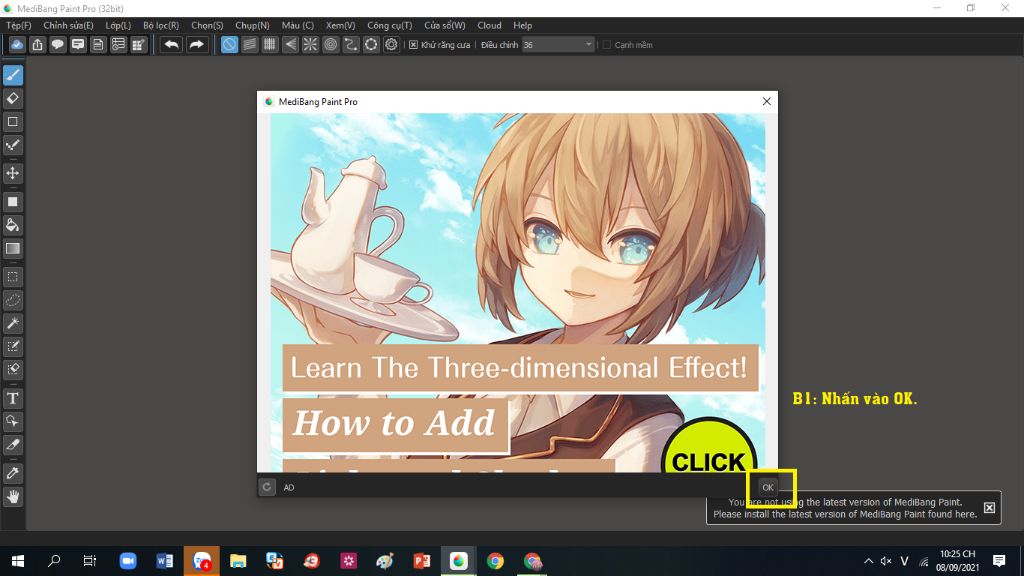
Task: Close the MediBang Paint Pro ad dialog
Action: click(x=767, y=101)
